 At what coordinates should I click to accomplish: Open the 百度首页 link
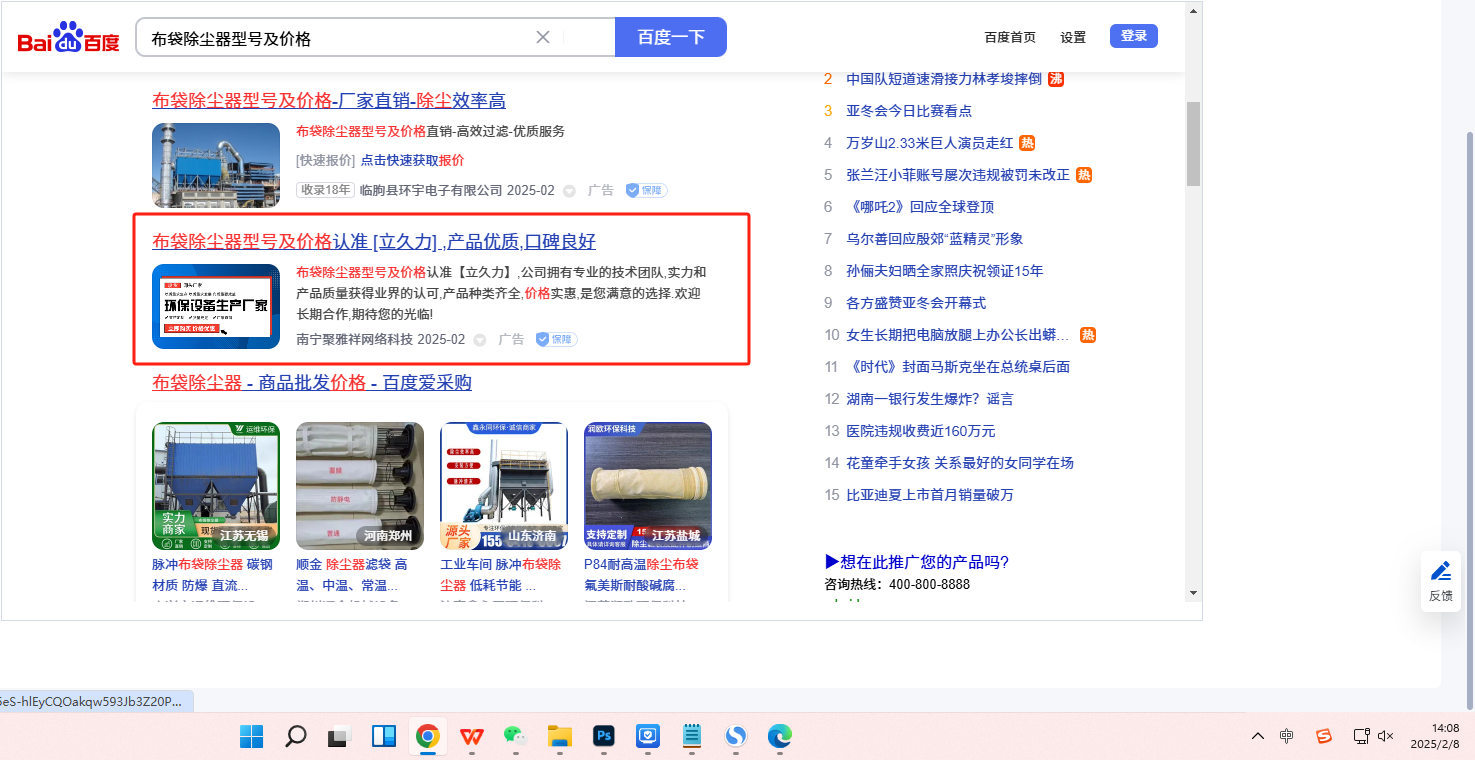pos(1010,37)
